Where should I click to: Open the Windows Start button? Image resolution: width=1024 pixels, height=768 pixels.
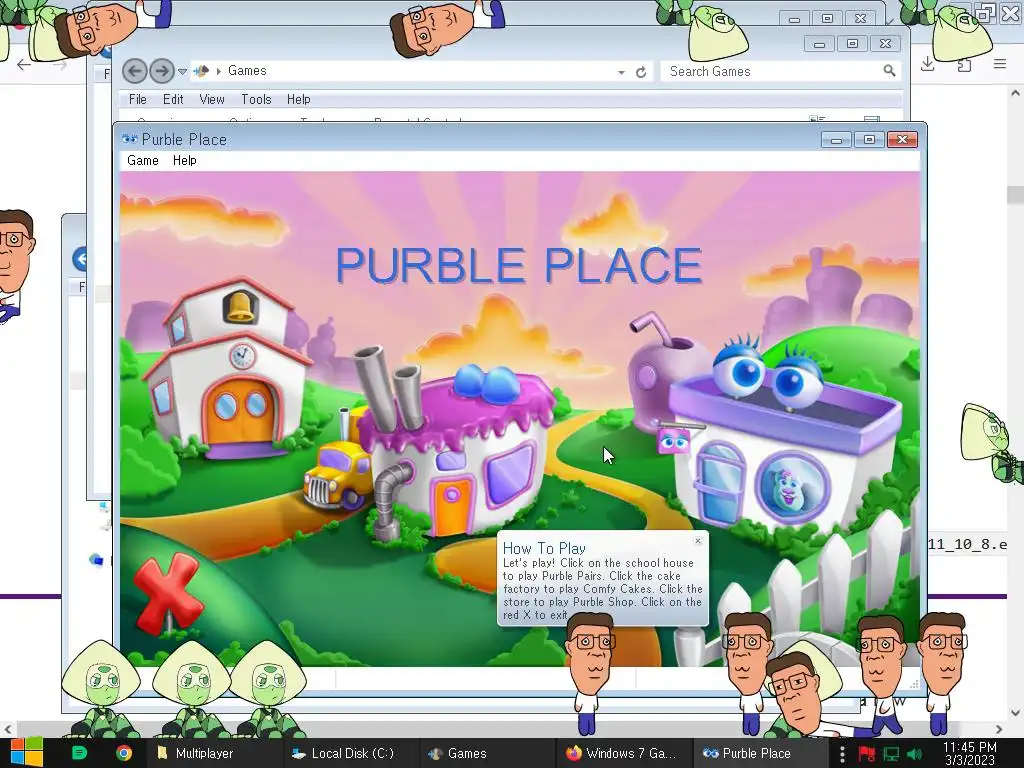click(x=27, y=753)
